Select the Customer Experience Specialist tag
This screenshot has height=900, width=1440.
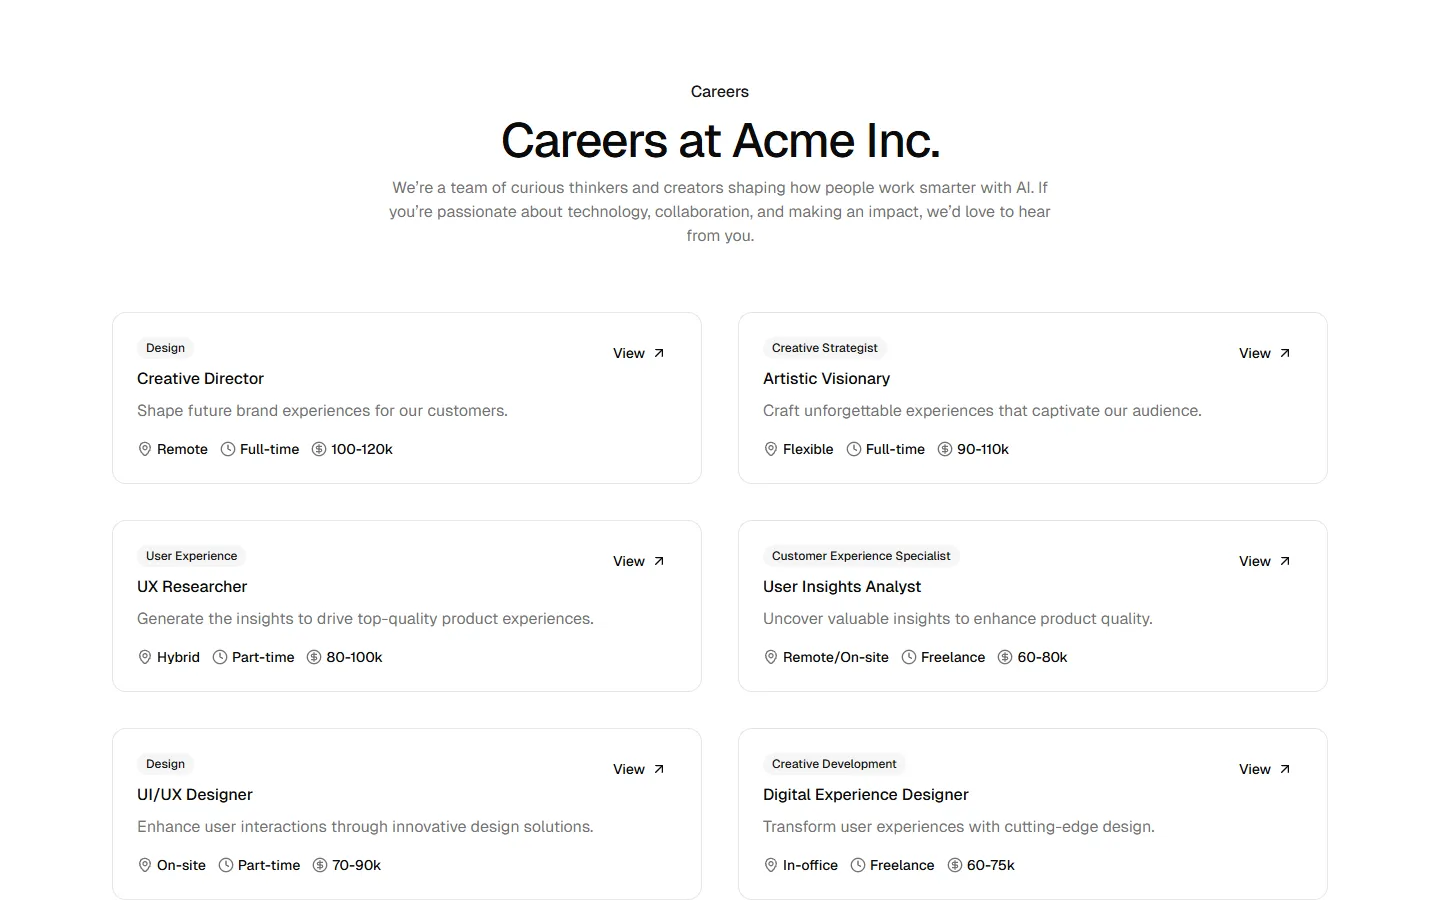[x=860, y=555]
